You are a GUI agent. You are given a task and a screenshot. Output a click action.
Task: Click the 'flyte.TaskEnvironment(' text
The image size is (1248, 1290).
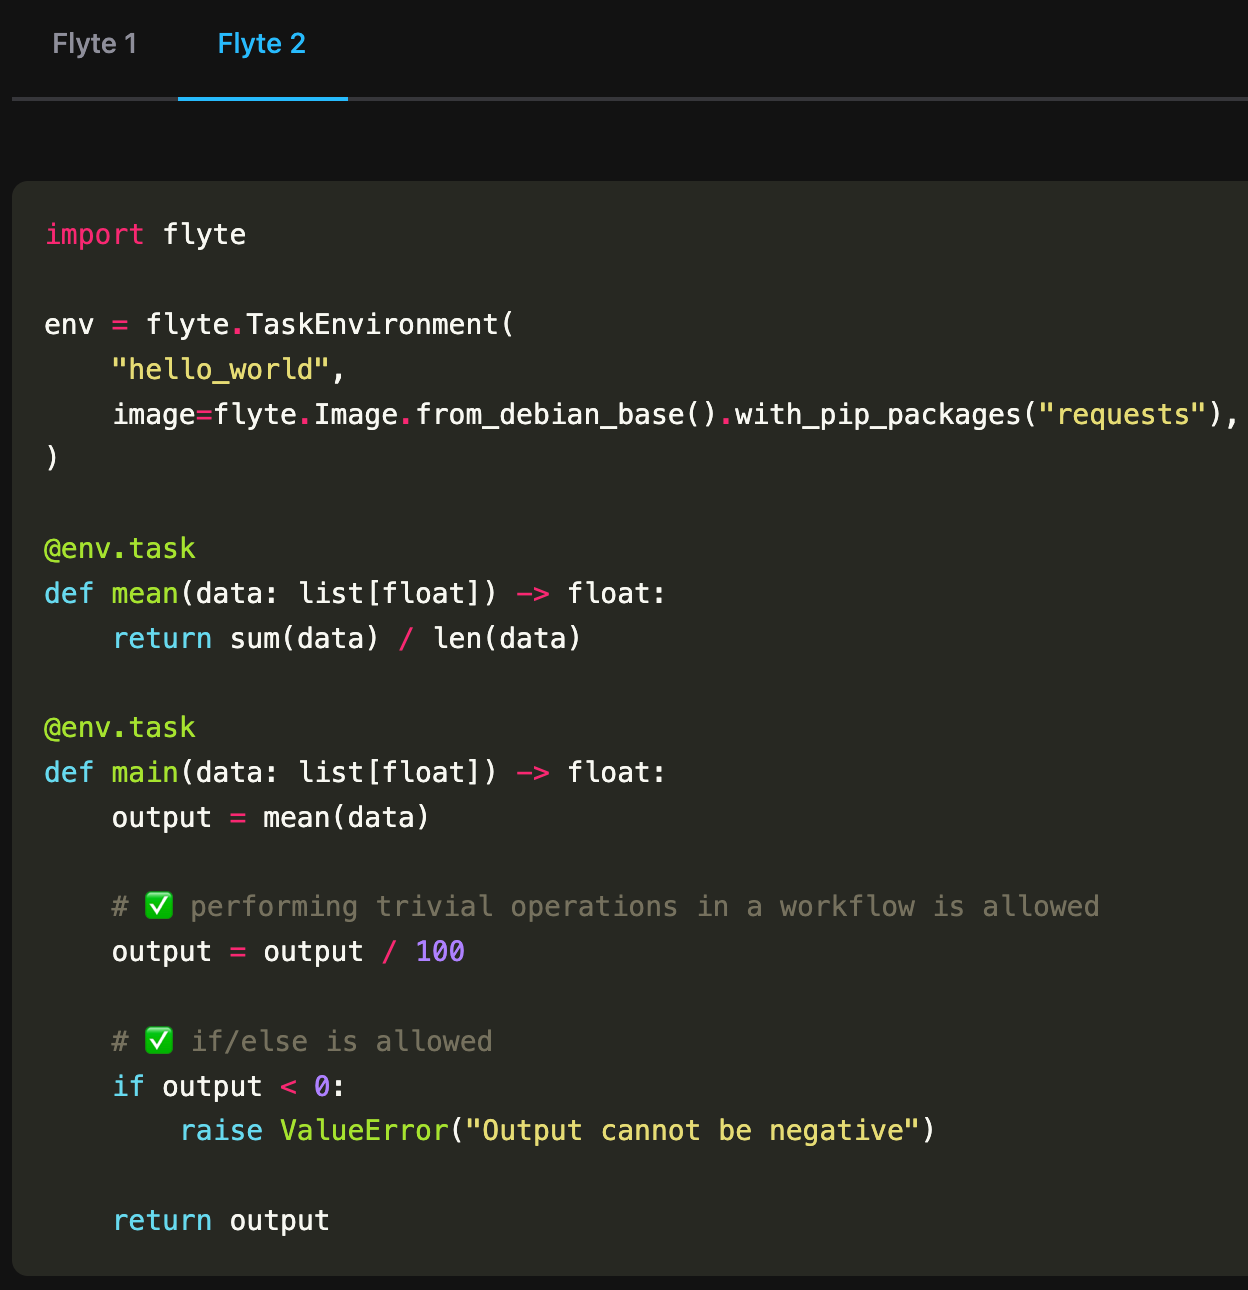[330, 324]
